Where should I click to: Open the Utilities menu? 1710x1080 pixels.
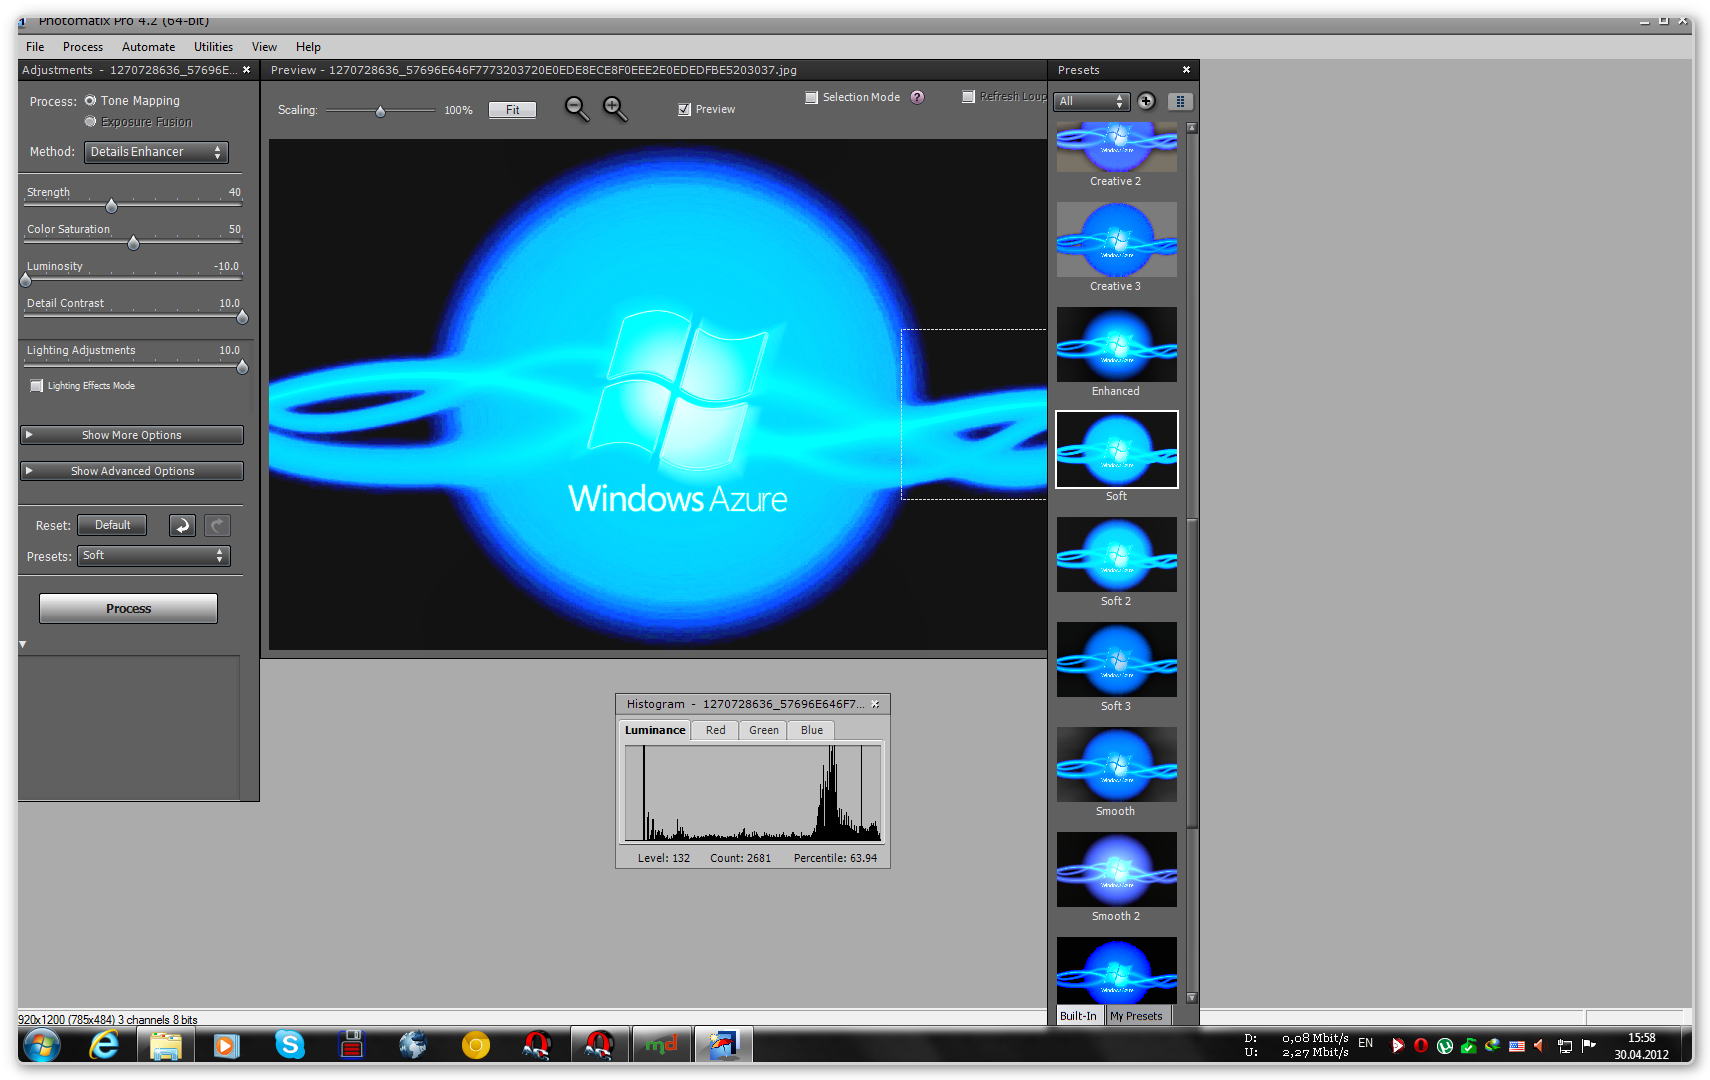pyautogui.click(x=213, y=47)
